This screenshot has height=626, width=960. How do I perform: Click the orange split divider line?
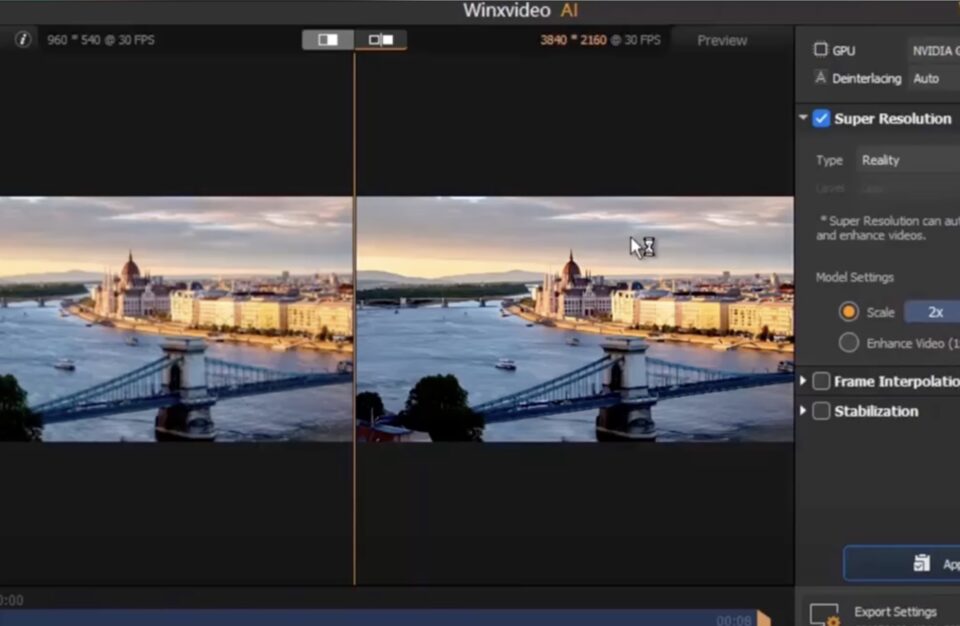pyautogui.click(x=354, y=319)
